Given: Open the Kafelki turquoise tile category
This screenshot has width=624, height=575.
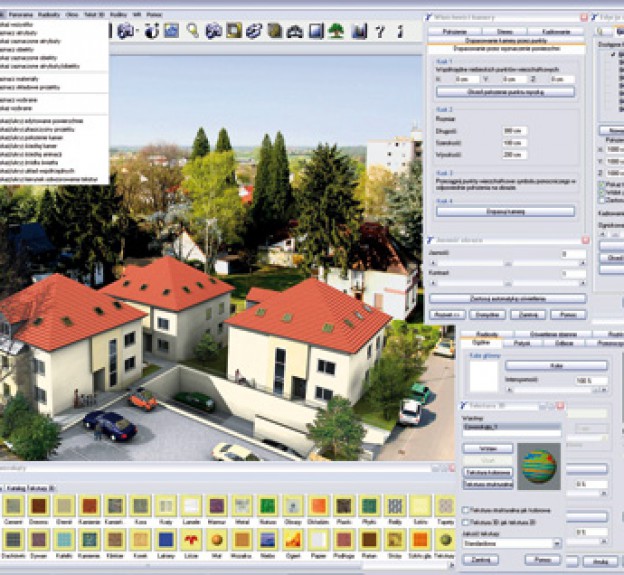Looking at the screenshot, I should click(64, 540).
